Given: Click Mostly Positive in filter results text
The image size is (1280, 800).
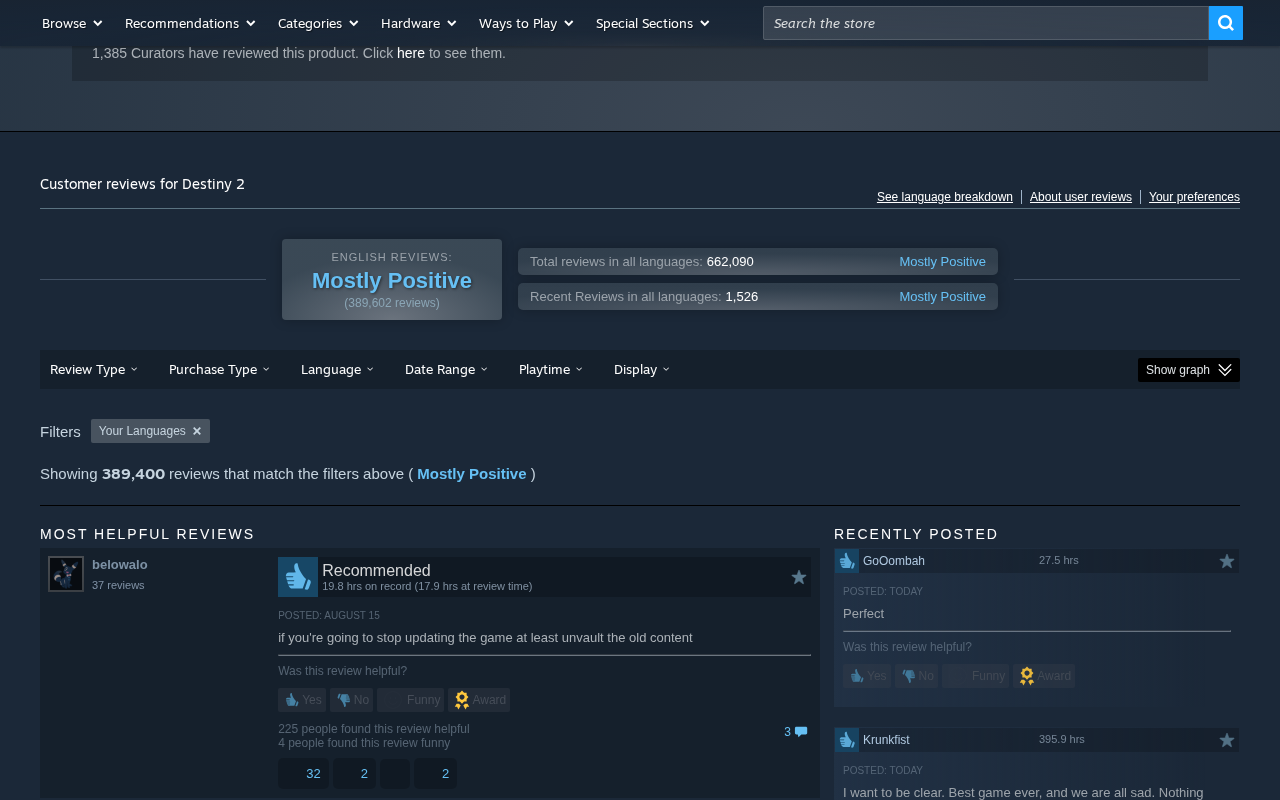Looking at the screenshot, I should 472,474.
